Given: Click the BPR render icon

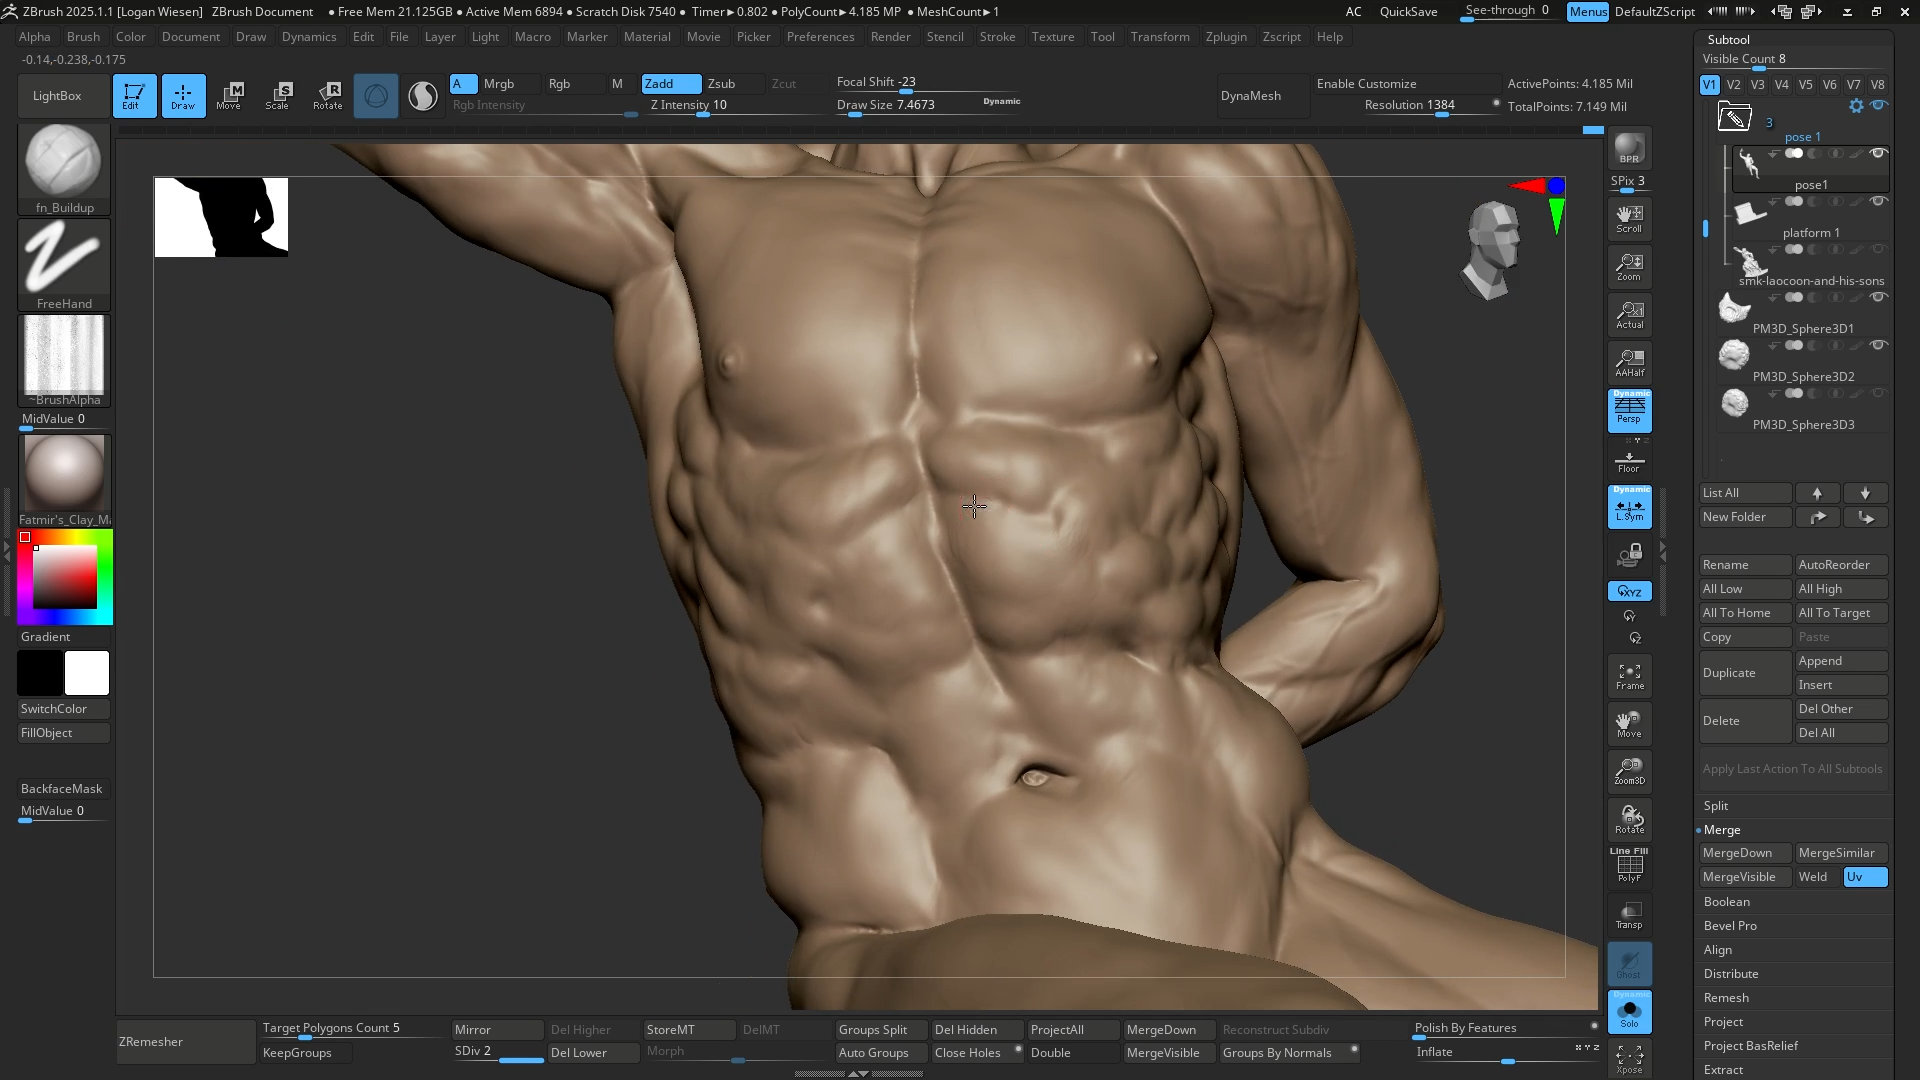Looking at the screenshot, I should 1629,149.
